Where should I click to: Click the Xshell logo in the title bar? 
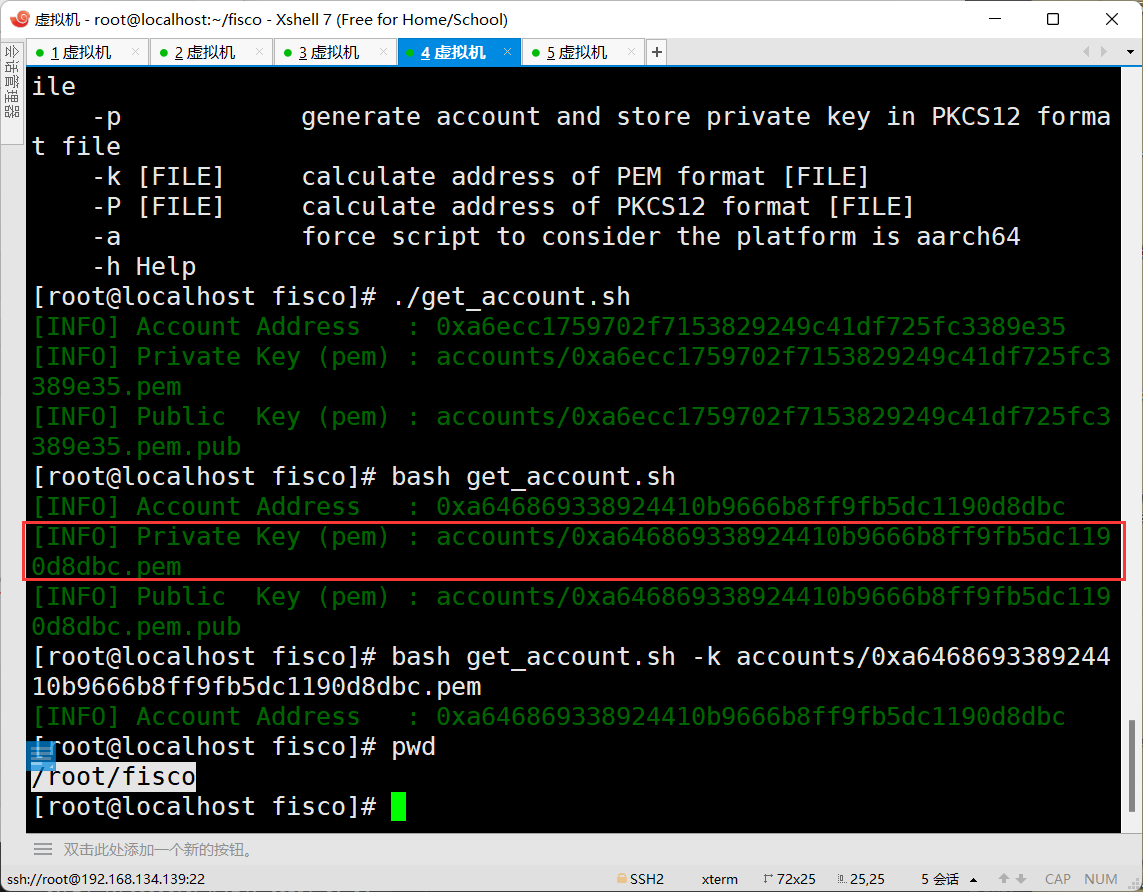[20, 19]
